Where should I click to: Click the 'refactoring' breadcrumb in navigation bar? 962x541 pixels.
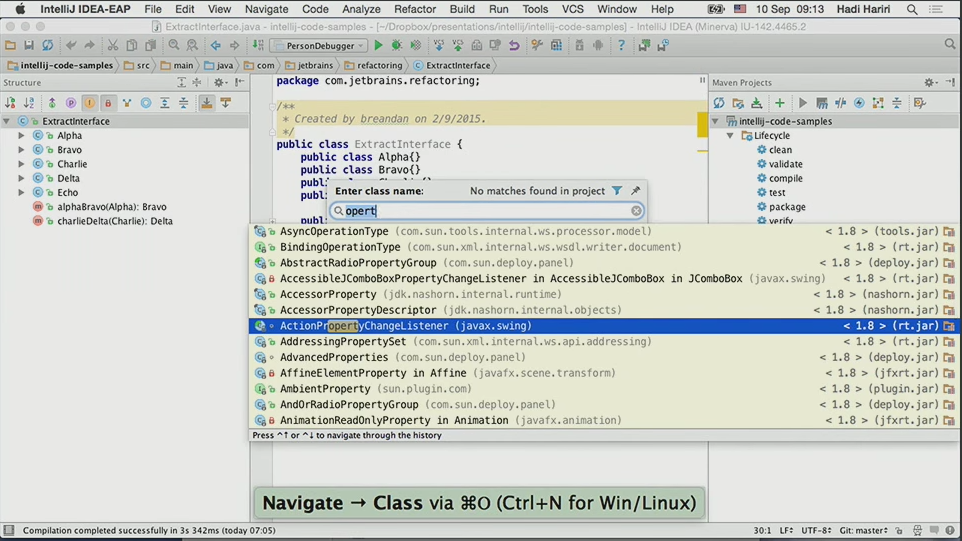[x=372, y=65]
